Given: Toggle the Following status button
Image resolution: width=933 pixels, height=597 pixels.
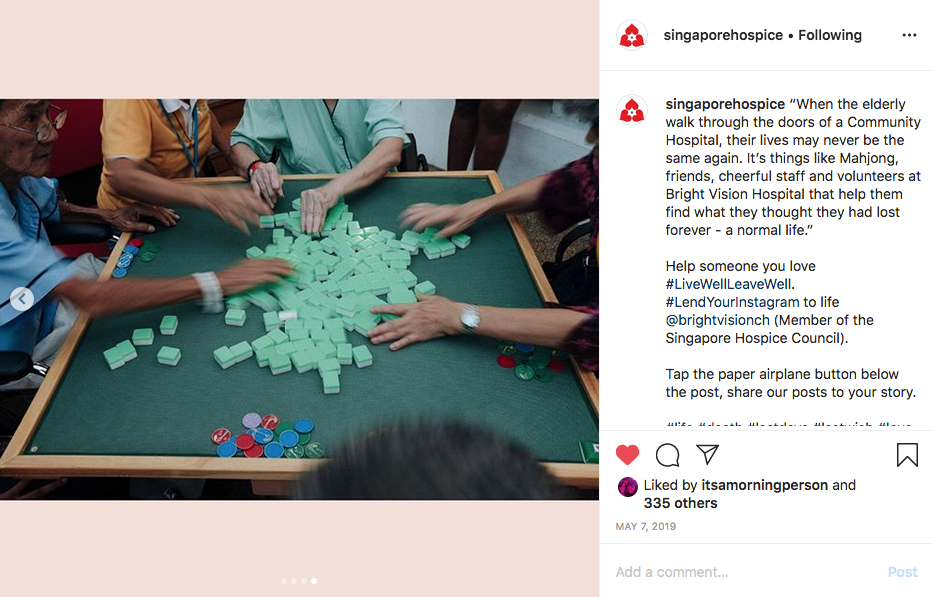Looking at the screenshot, I should (x=829, y=35).
